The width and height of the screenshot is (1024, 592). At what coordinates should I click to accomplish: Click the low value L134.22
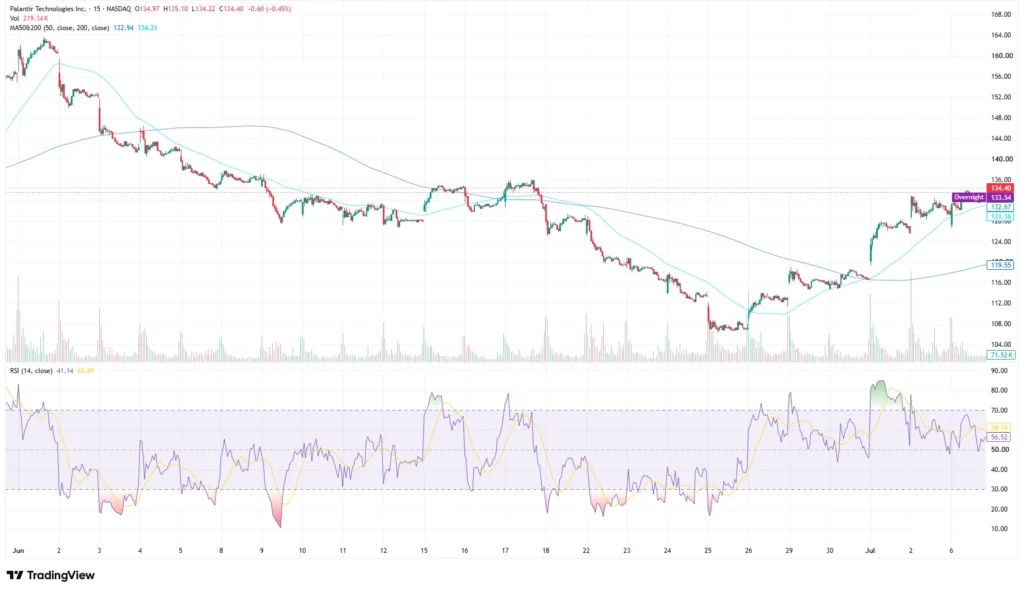tap(204, 9)
